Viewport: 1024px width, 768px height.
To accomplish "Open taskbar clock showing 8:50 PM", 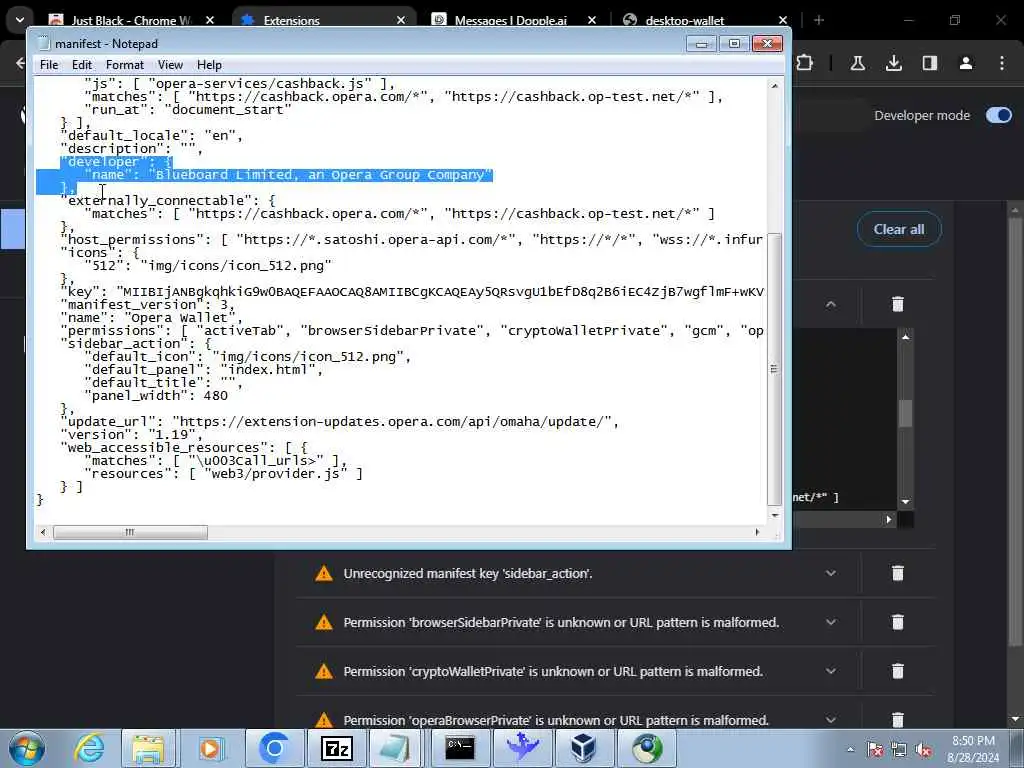I will pyautogui.click(x=973, y=749).
